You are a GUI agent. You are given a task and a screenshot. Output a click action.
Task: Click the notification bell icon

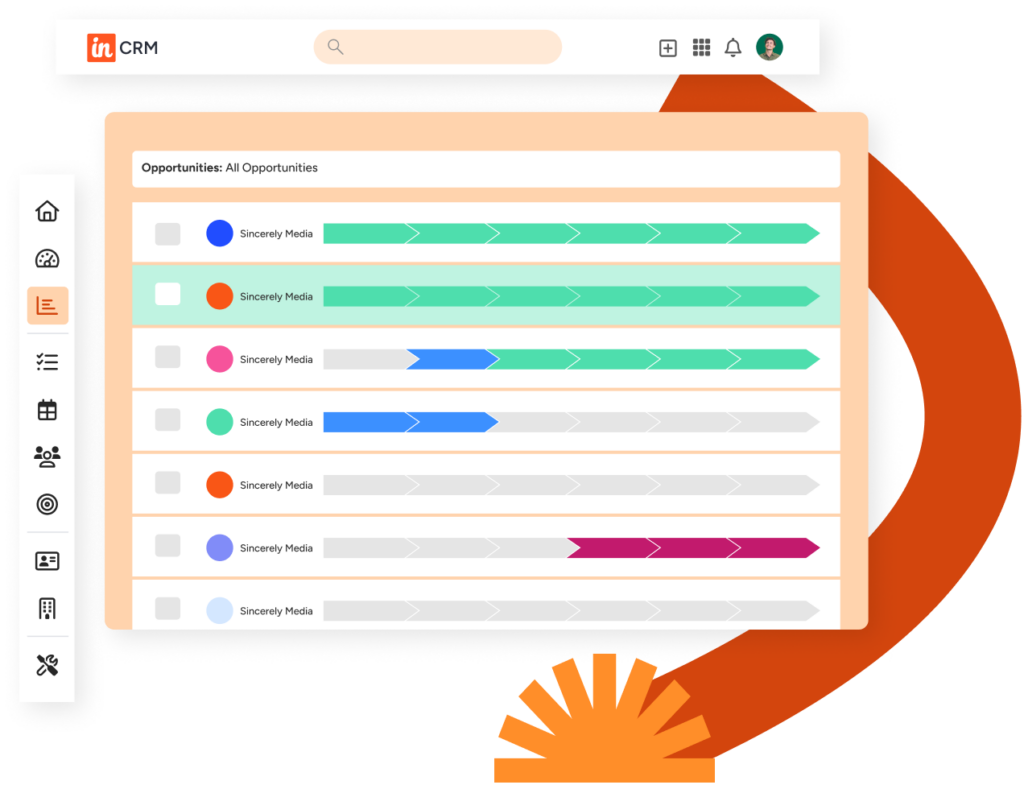[x=733, y=48]
